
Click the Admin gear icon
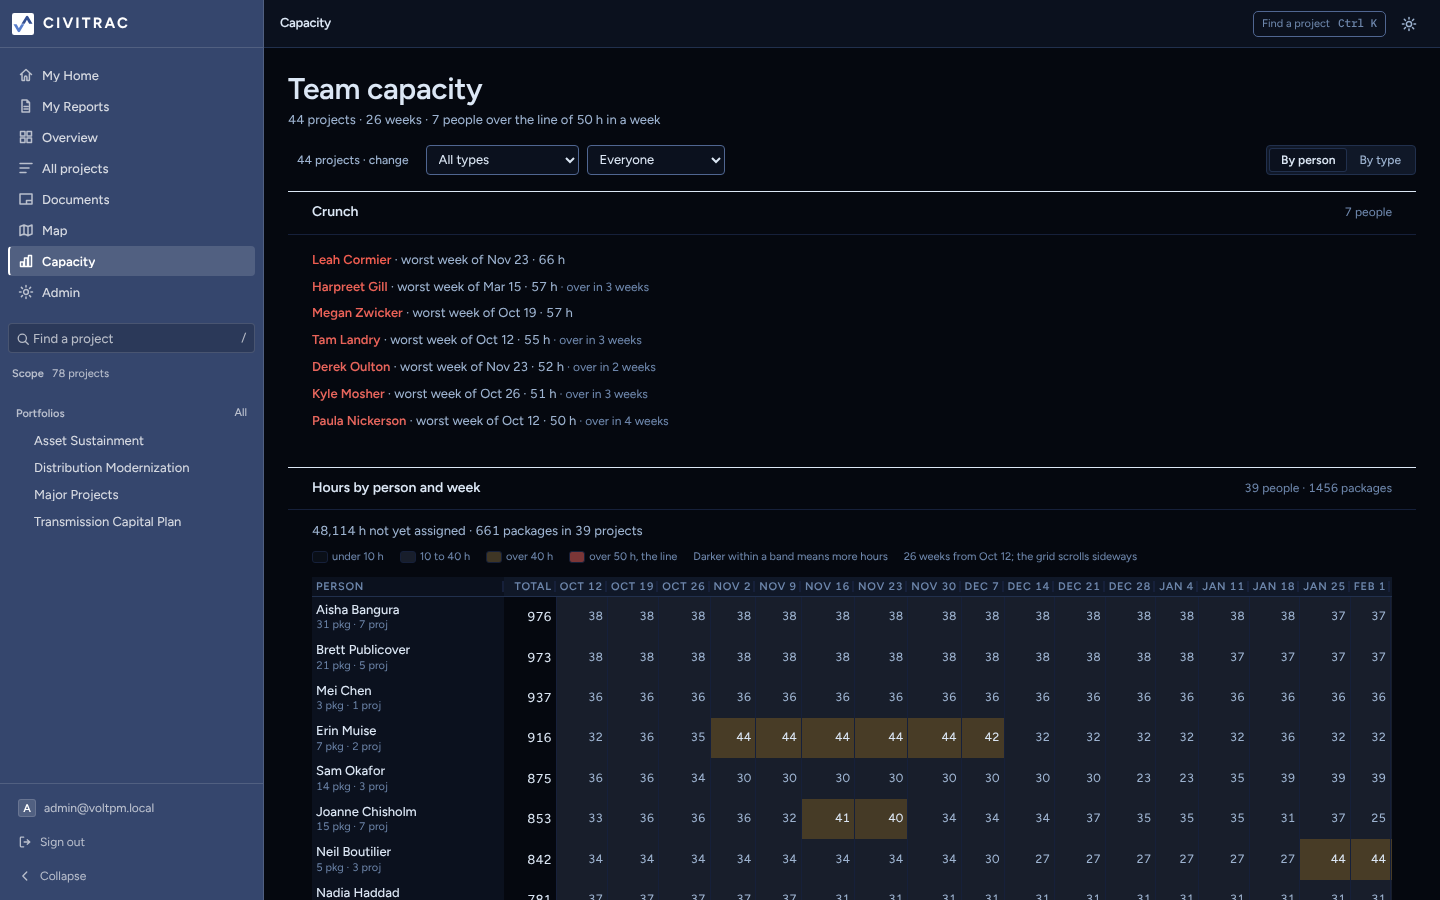click(x=26, y=292)
